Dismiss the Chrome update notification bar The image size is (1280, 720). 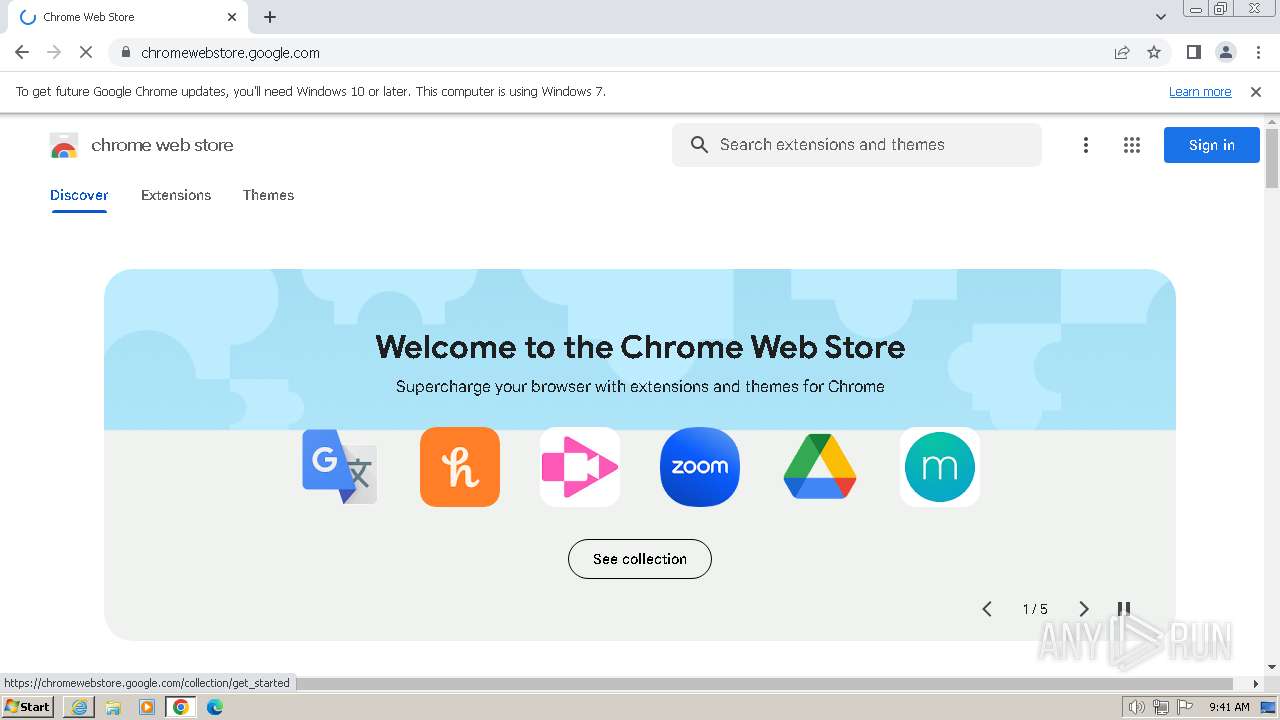tap(1256, 91)
